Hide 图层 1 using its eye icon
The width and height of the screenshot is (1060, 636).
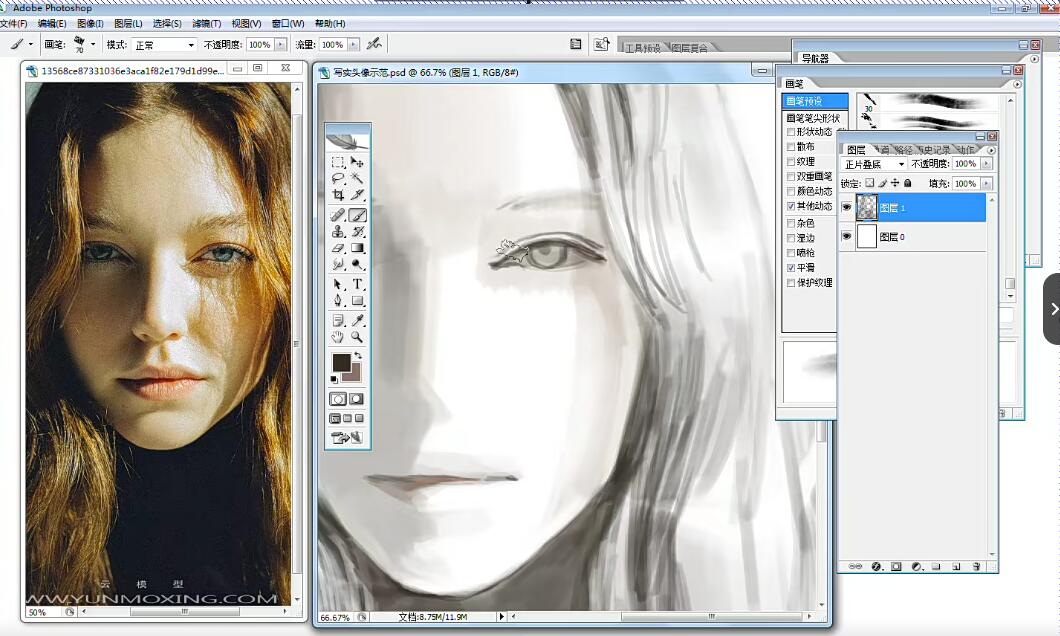point(847,208)
